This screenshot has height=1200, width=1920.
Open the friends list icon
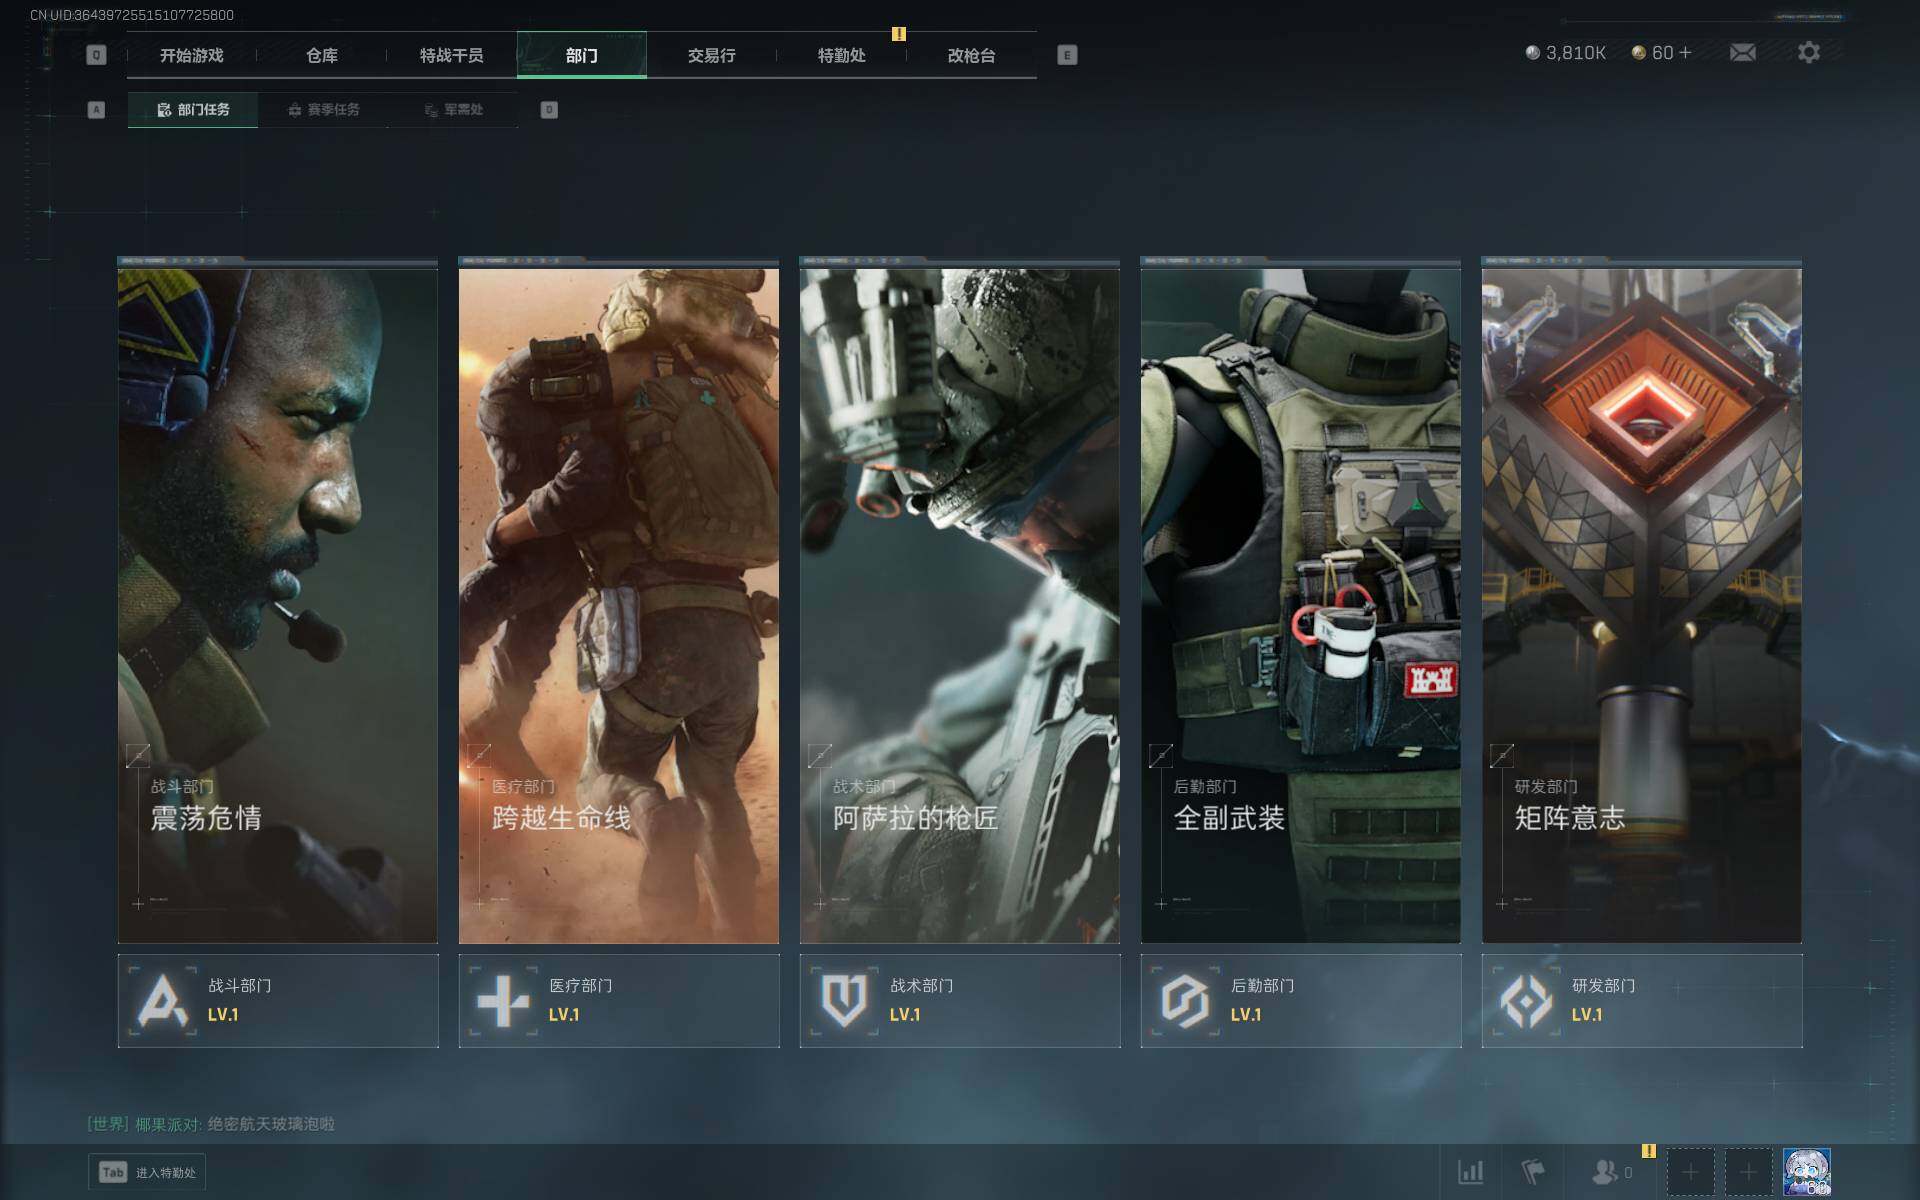[x=1606, y=1171]
